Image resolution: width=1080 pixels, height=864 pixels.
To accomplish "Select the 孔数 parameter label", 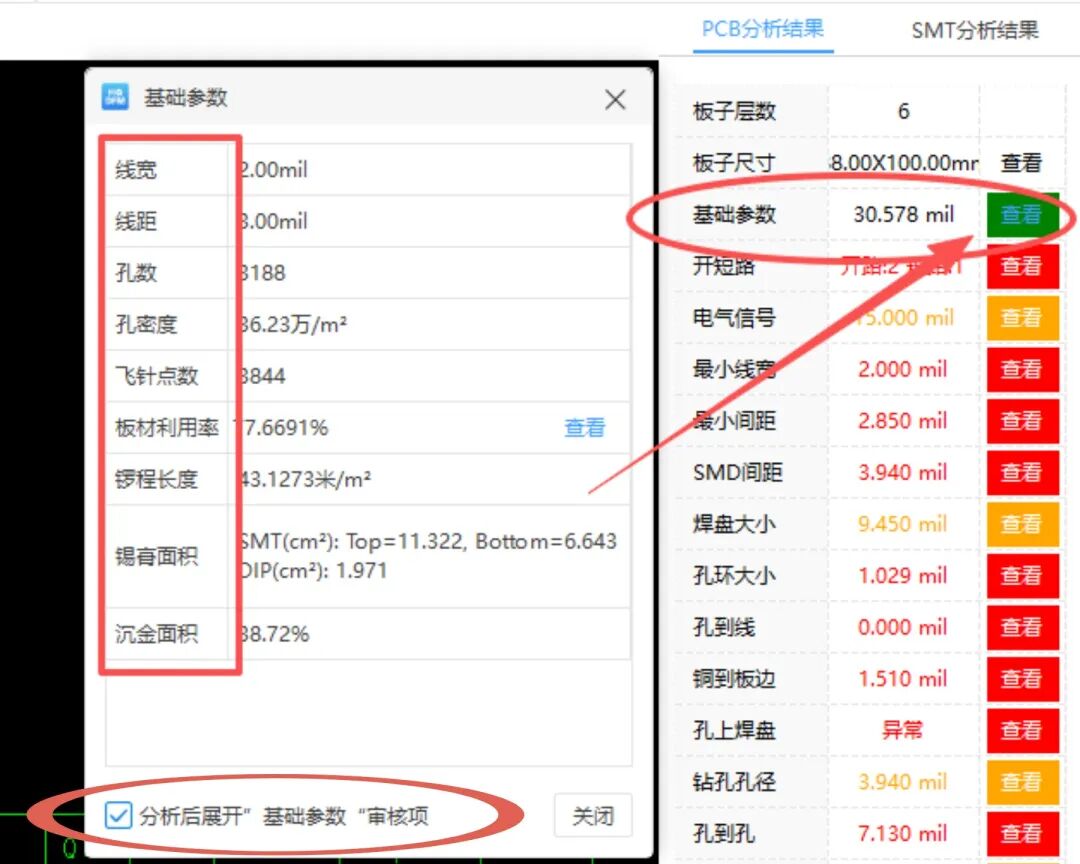I will click(x=136, y=273).
